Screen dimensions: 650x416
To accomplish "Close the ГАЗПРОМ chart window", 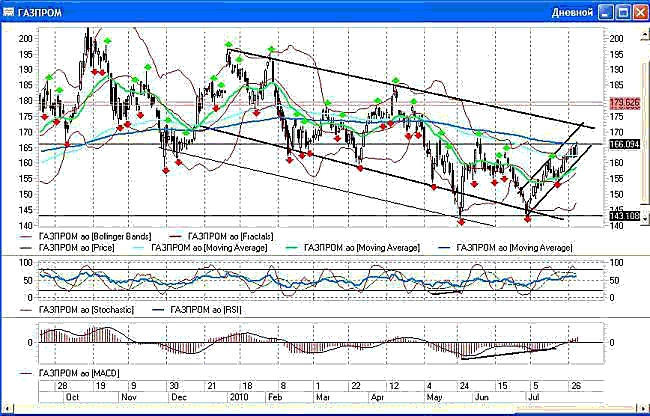I will 640,12.
